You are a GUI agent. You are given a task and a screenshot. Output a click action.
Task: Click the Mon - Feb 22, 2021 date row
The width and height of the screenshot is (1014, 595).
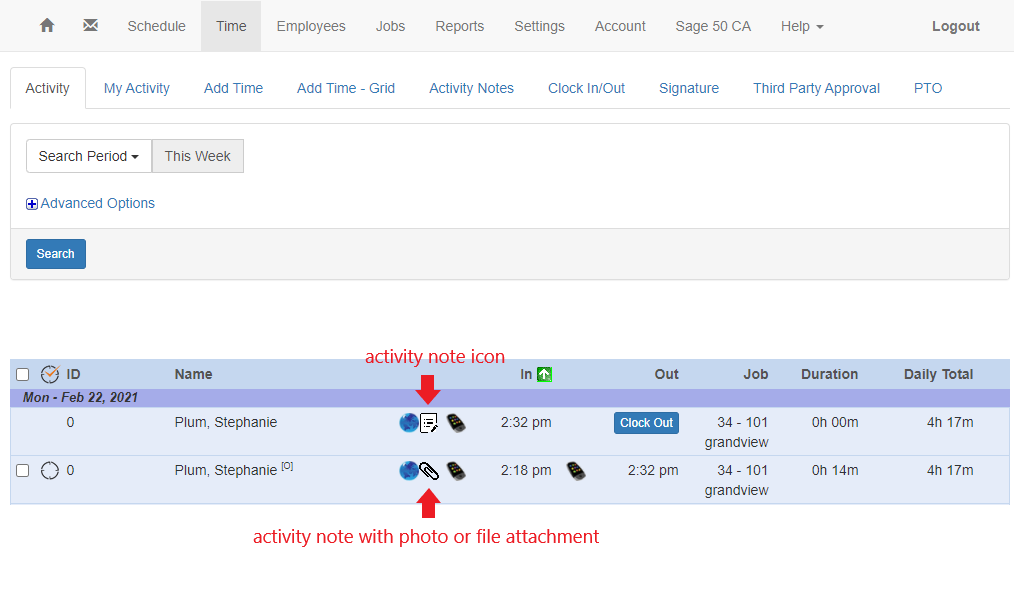coord(510,398)
